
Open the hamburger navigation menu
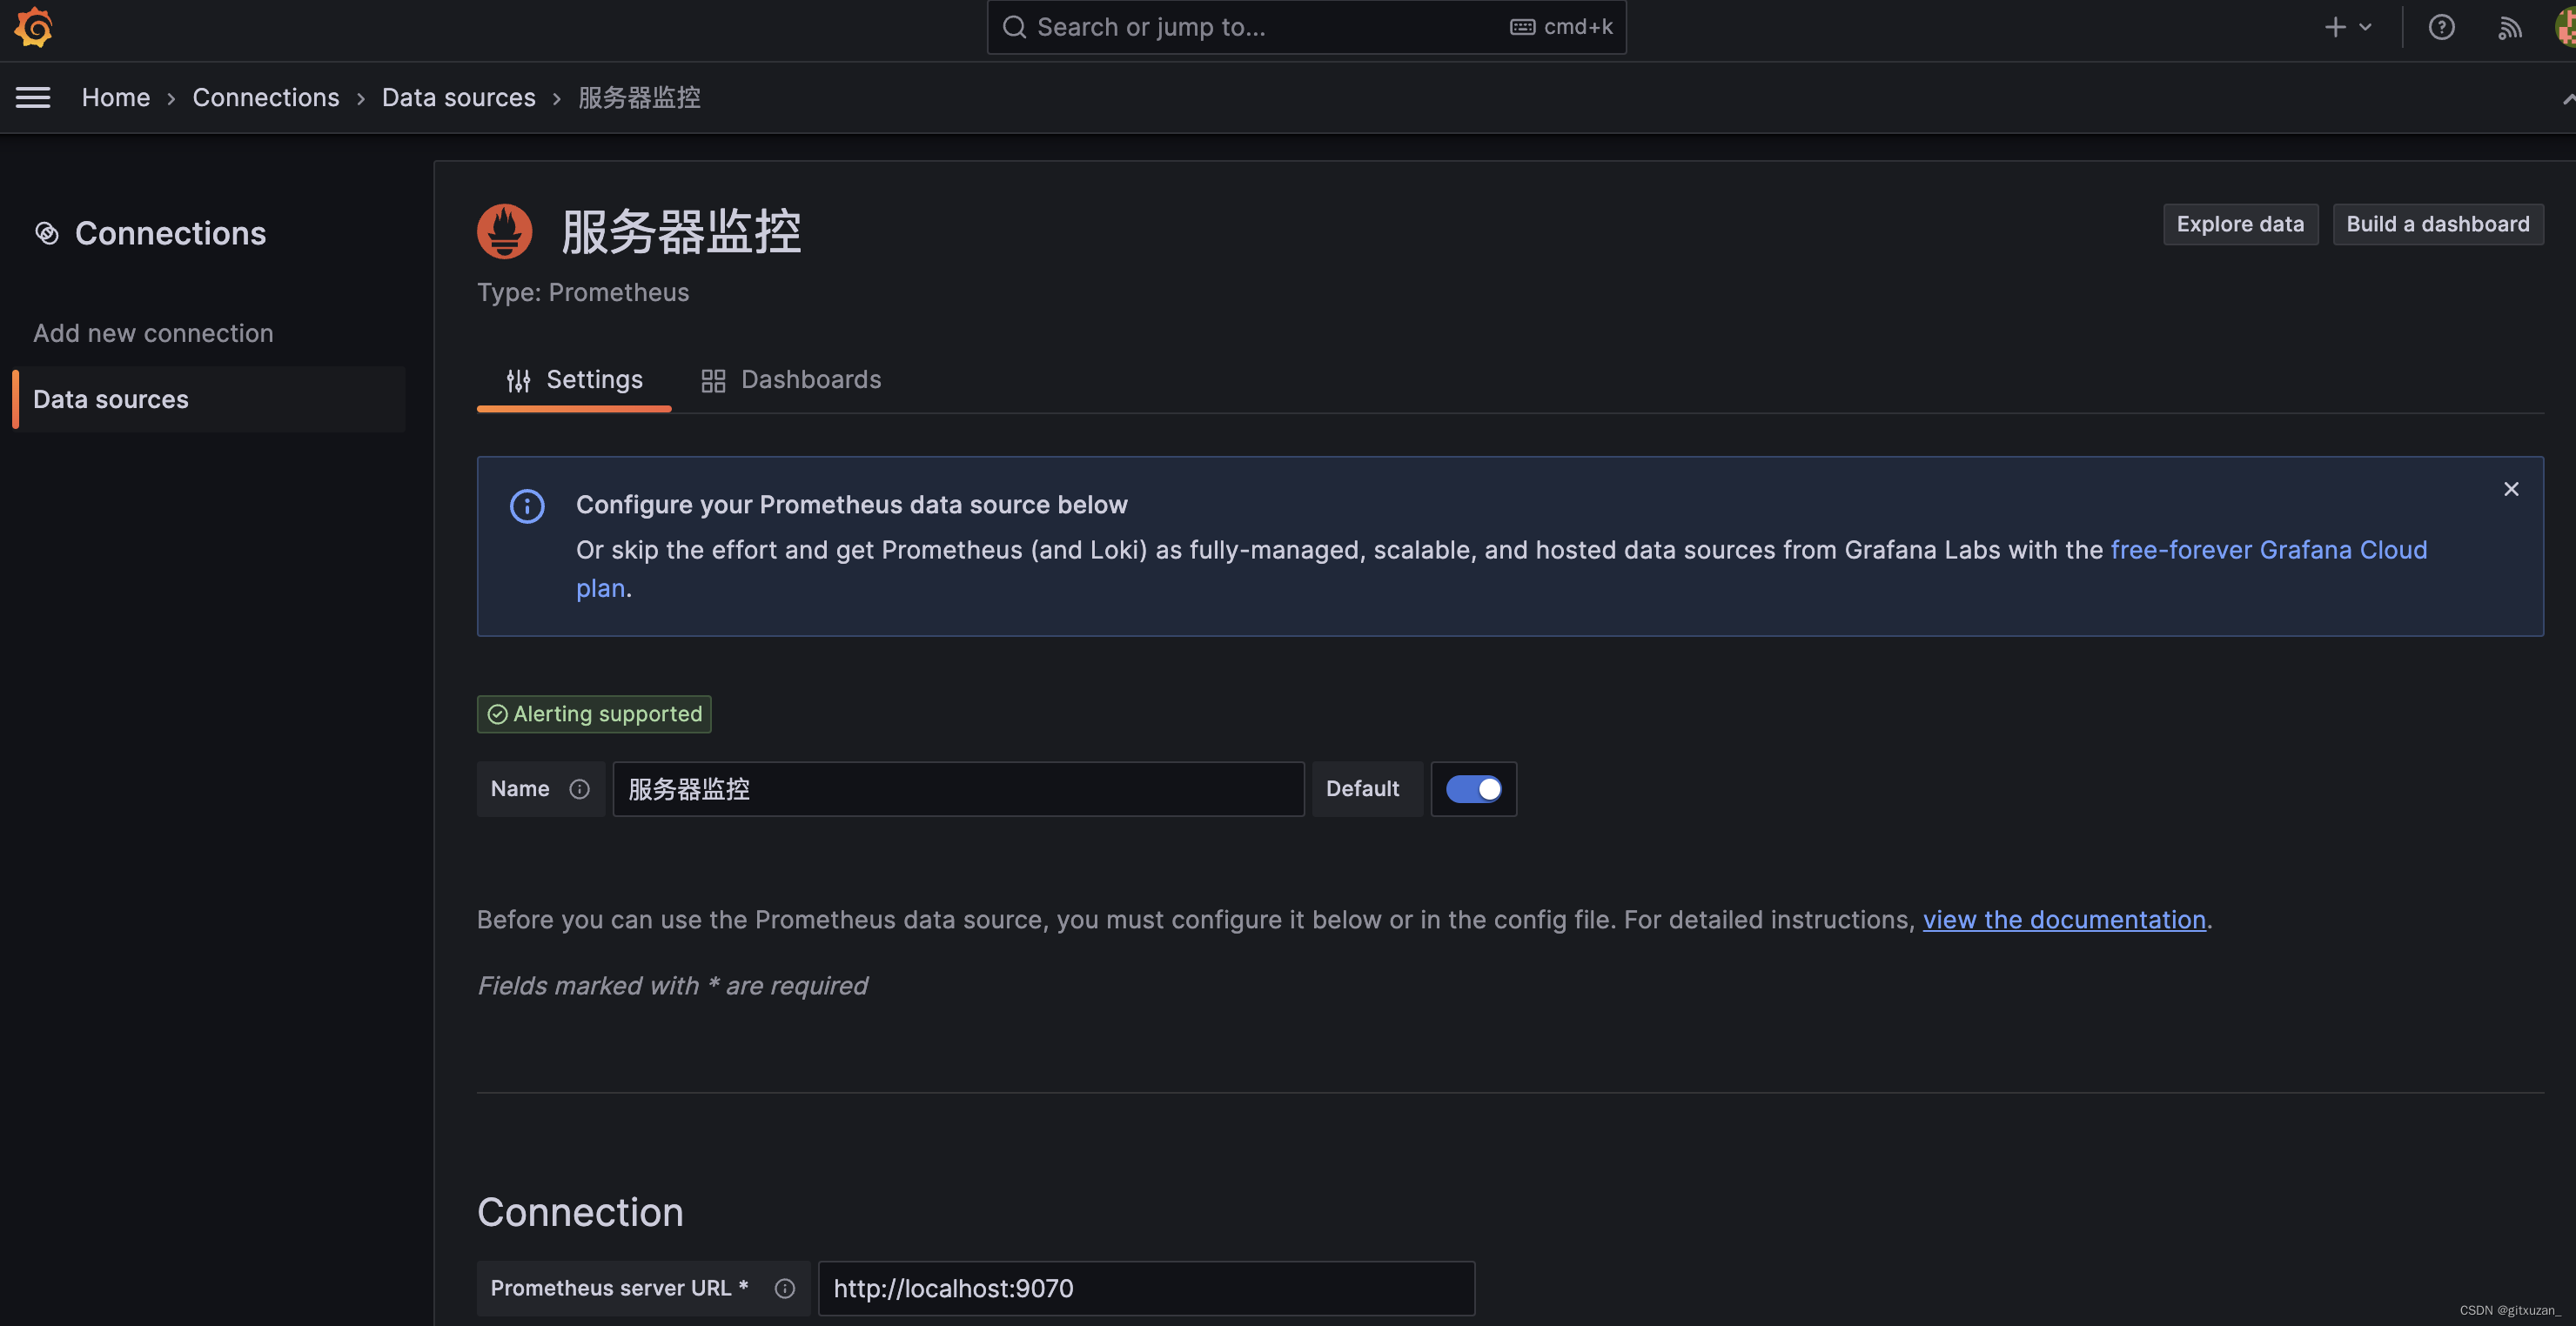tap(33, 97)
